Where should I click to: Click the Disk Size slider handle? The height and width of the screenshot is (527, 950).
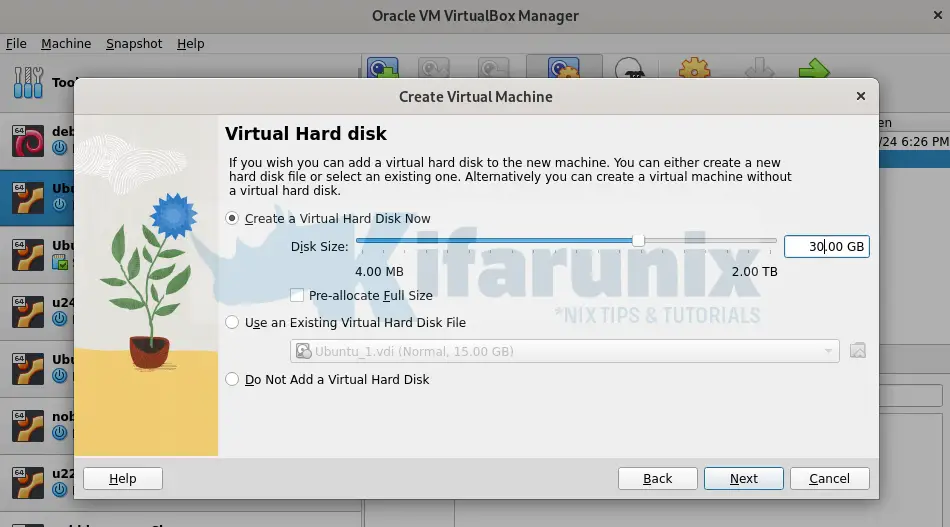point(638,240)
